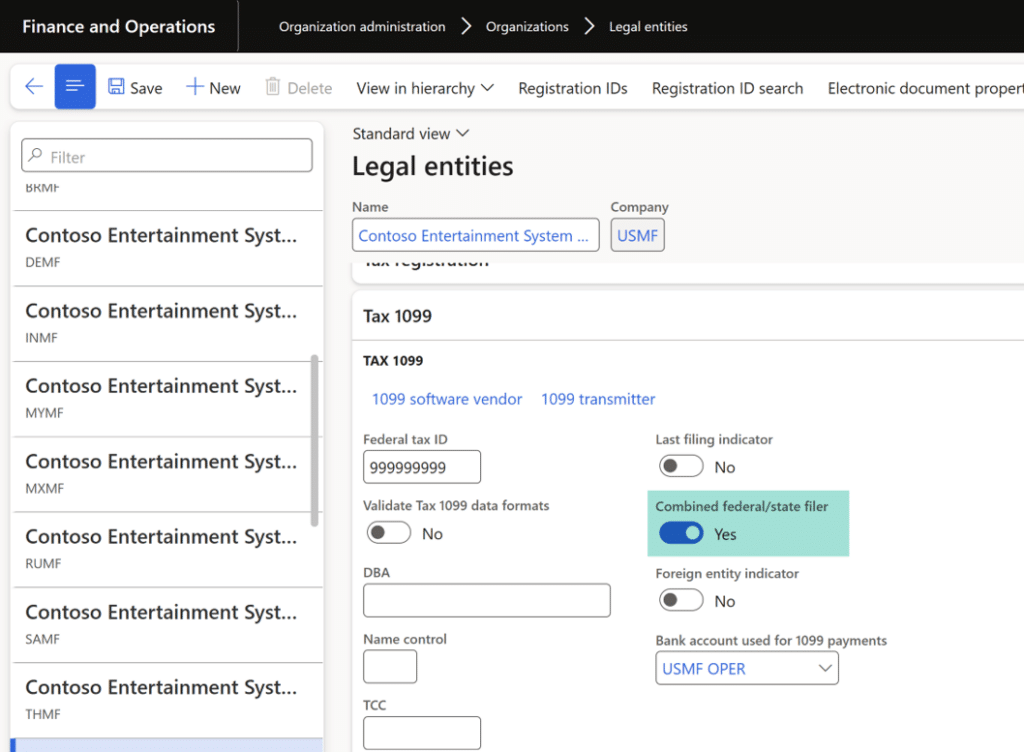Open Registration IDs menu item
The image size is (1024, 752).
click(x=572, y=88)
